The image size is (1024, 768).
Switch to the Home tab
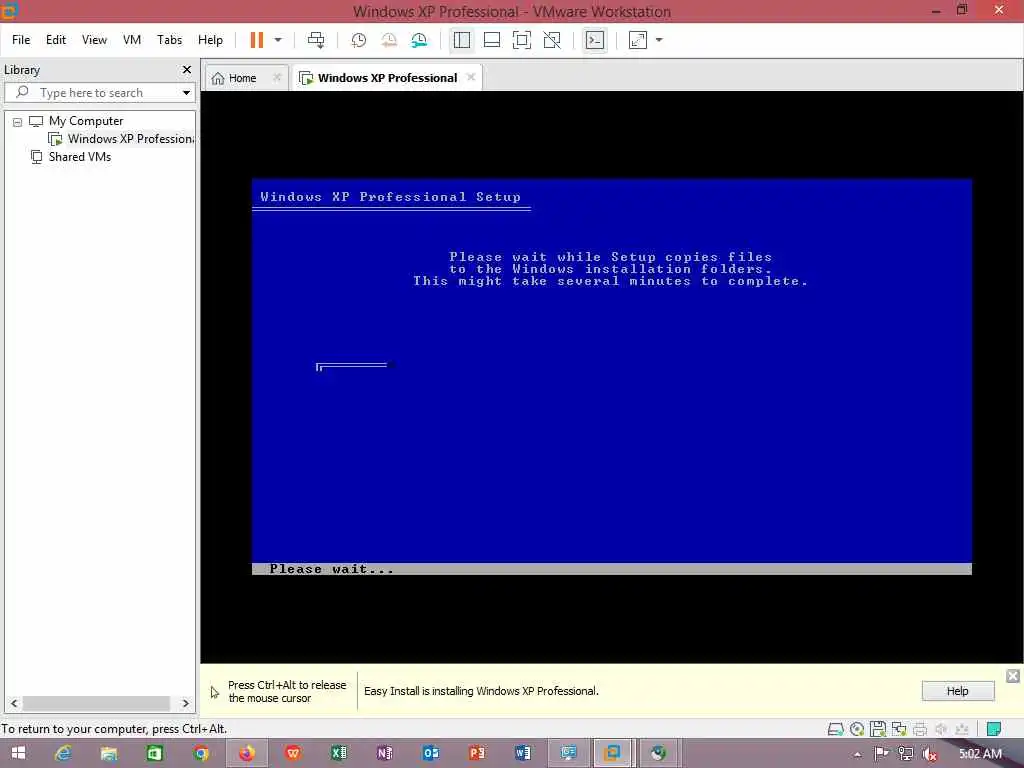(x=242, y=78)
